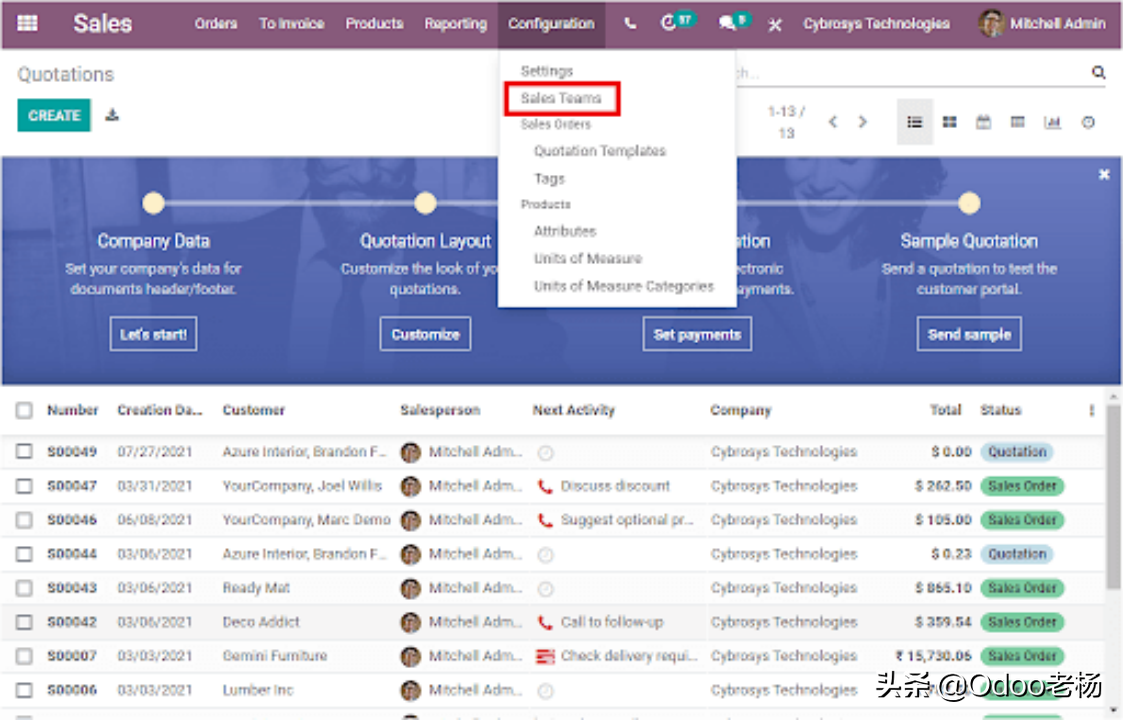This screenshot has width=1123, height=720.
Task: Click the Call to follow-up phone icon
Action: tap(545, 623)
